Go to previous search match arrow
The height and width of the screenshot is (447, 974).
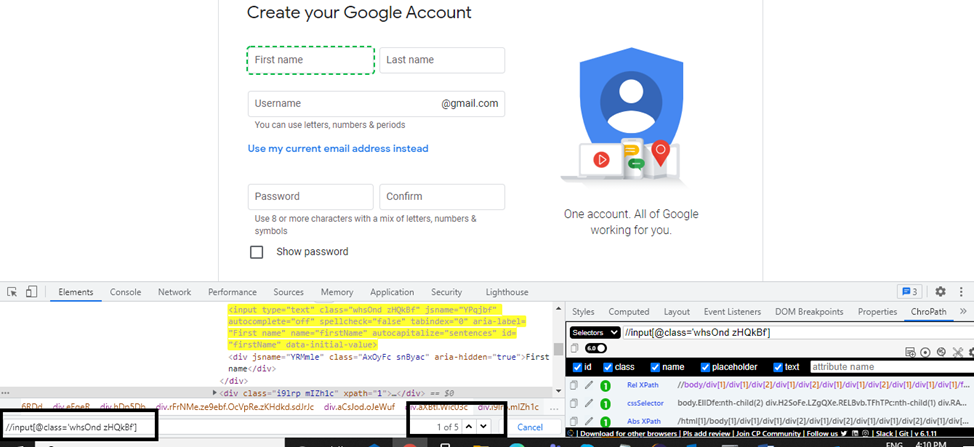coord(469,427)
